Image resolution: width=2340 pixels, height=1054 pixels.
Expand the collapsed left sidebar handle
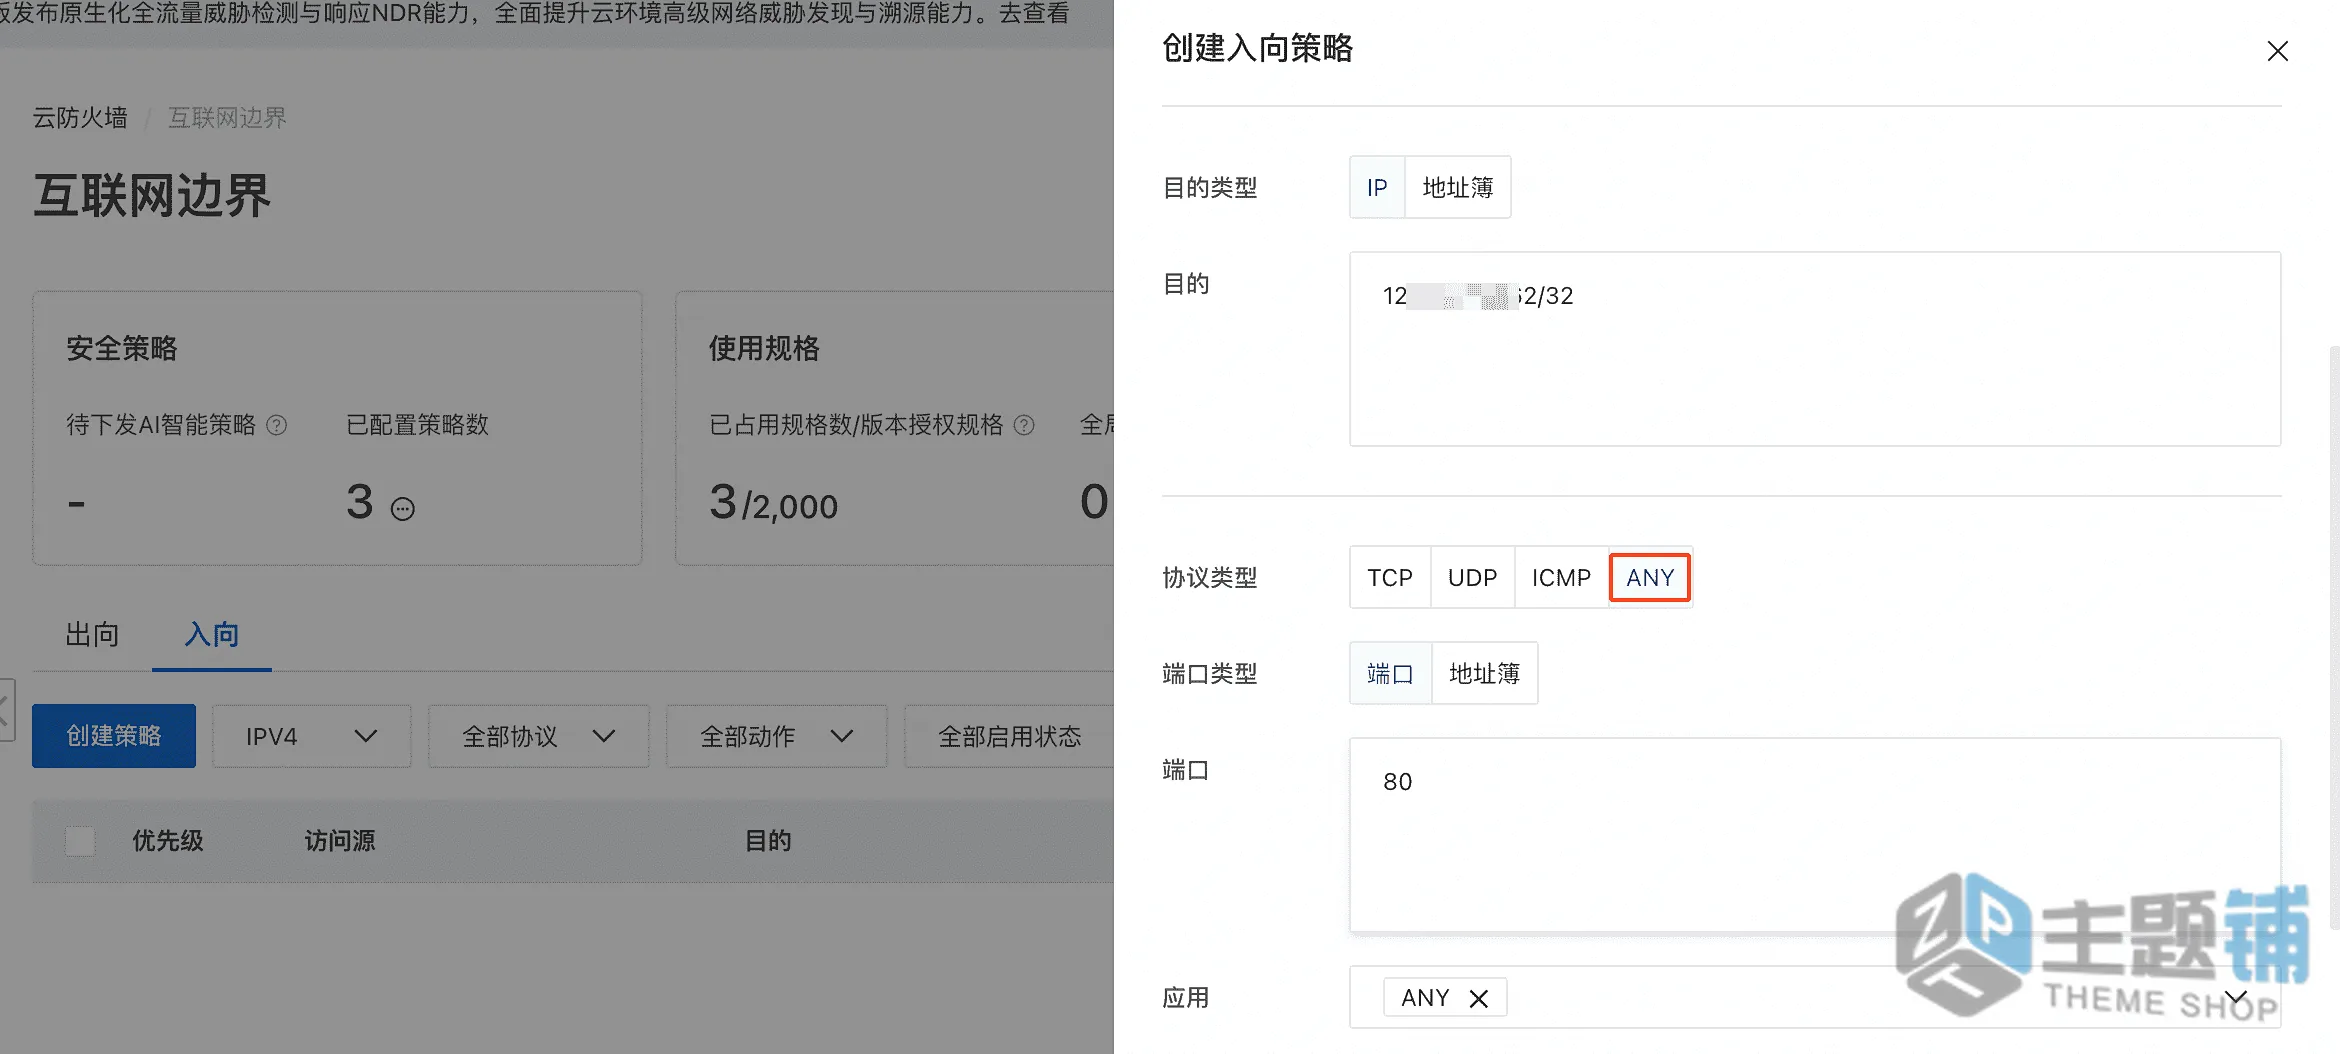[x=6, y=710]
